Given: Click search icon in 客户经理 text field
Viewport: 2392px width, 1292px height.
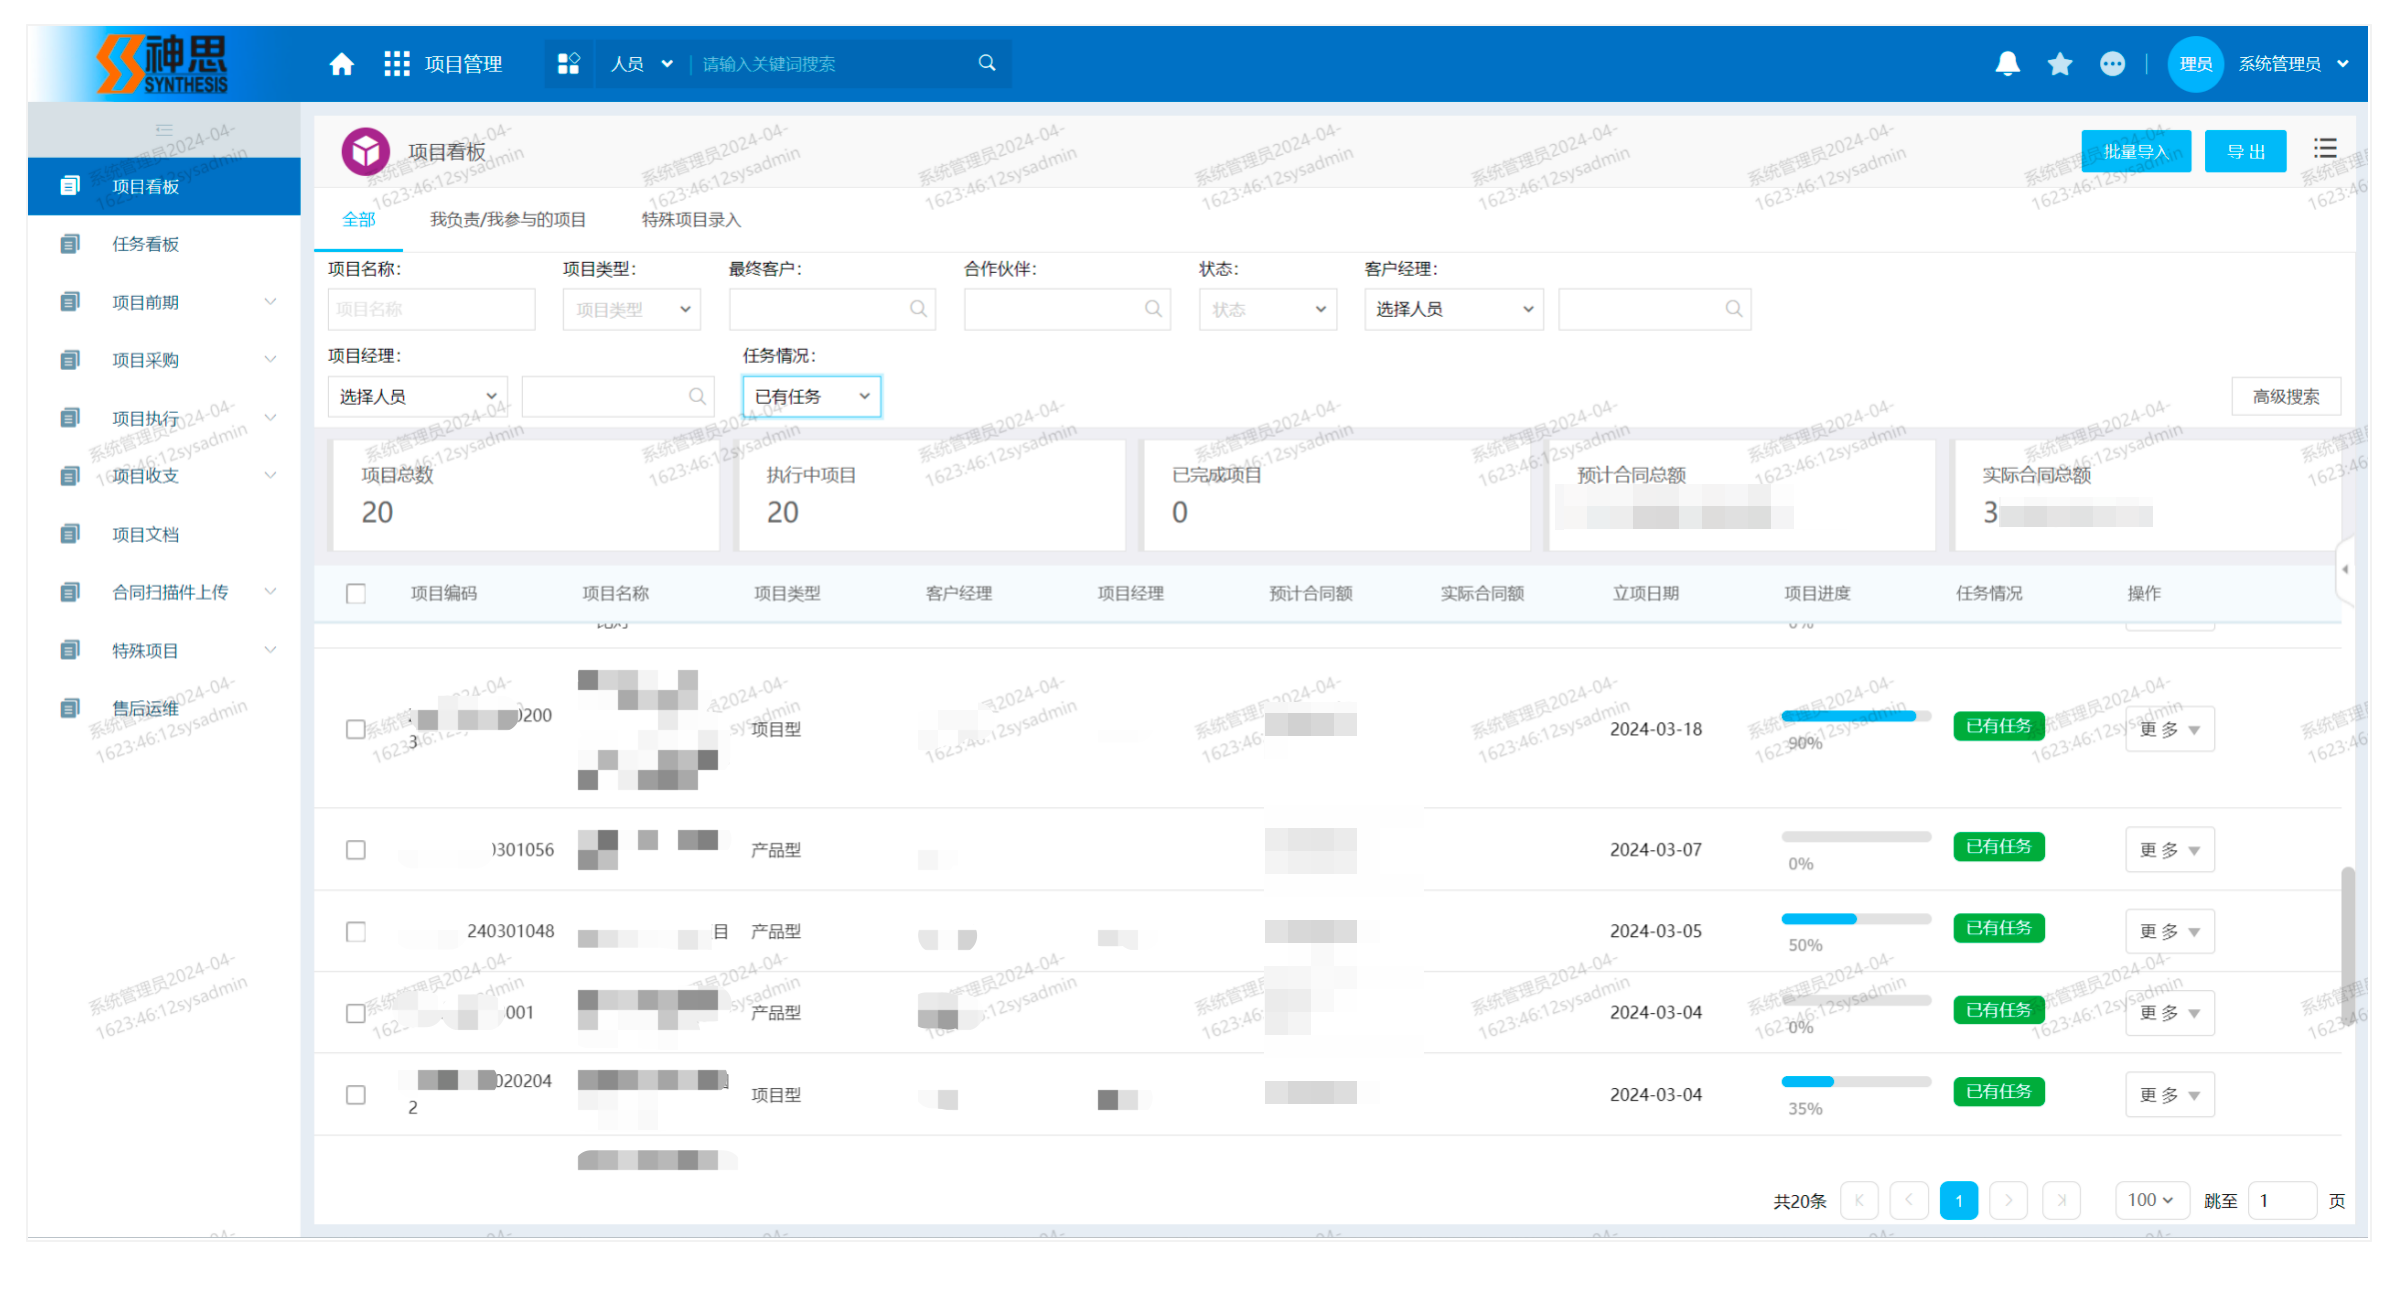Looking at the screenshot, I should pyautogui.click(x=1734, y=309).
